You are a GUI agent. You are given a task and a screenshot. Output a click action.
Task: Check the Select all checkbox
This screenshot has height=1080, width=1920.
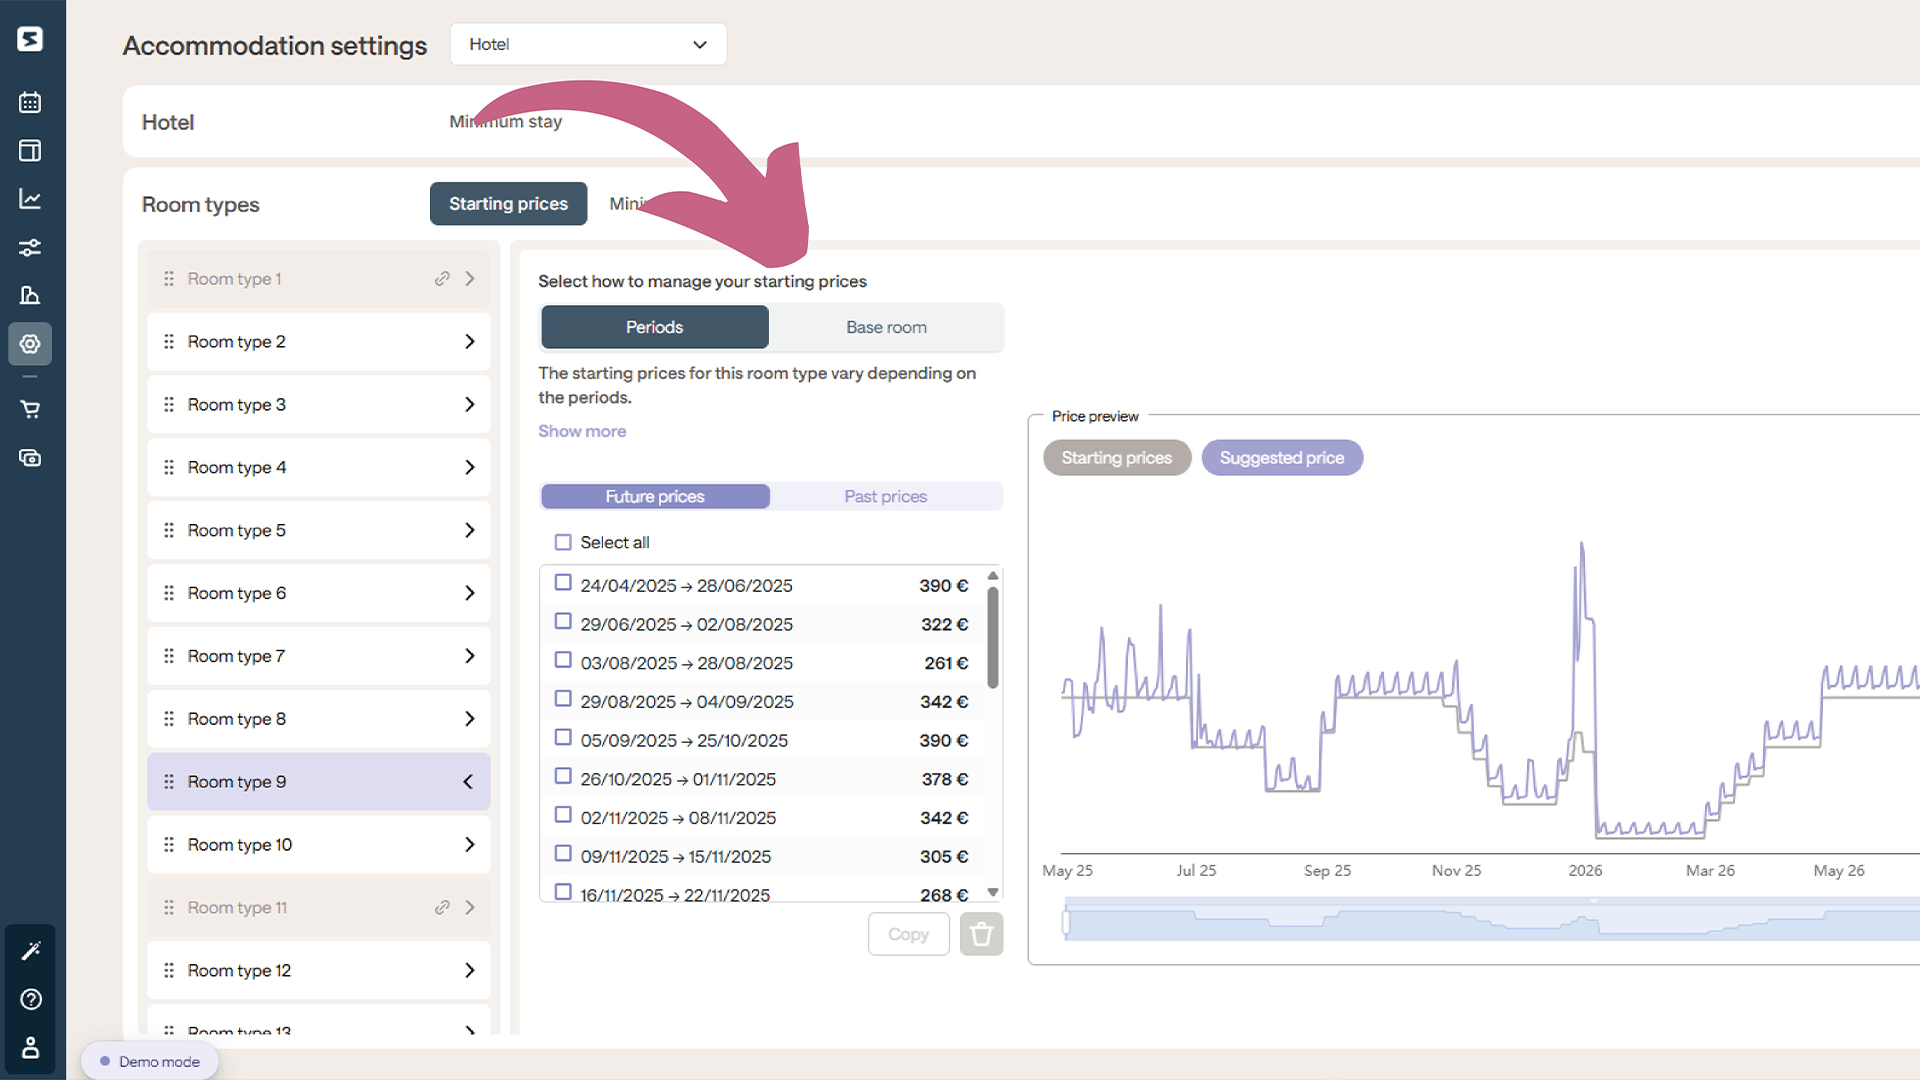pos(563,542)
